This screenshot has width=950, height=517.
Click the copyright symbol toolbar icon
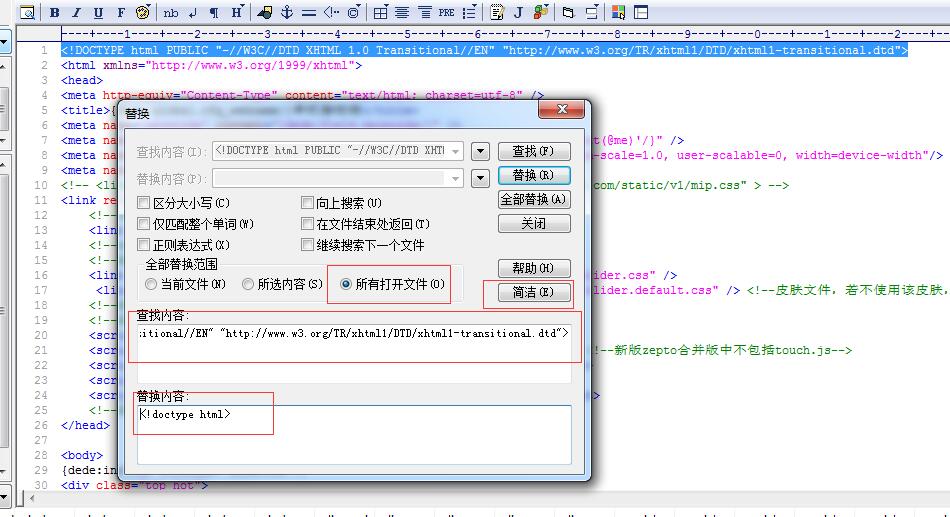[354, 13]
